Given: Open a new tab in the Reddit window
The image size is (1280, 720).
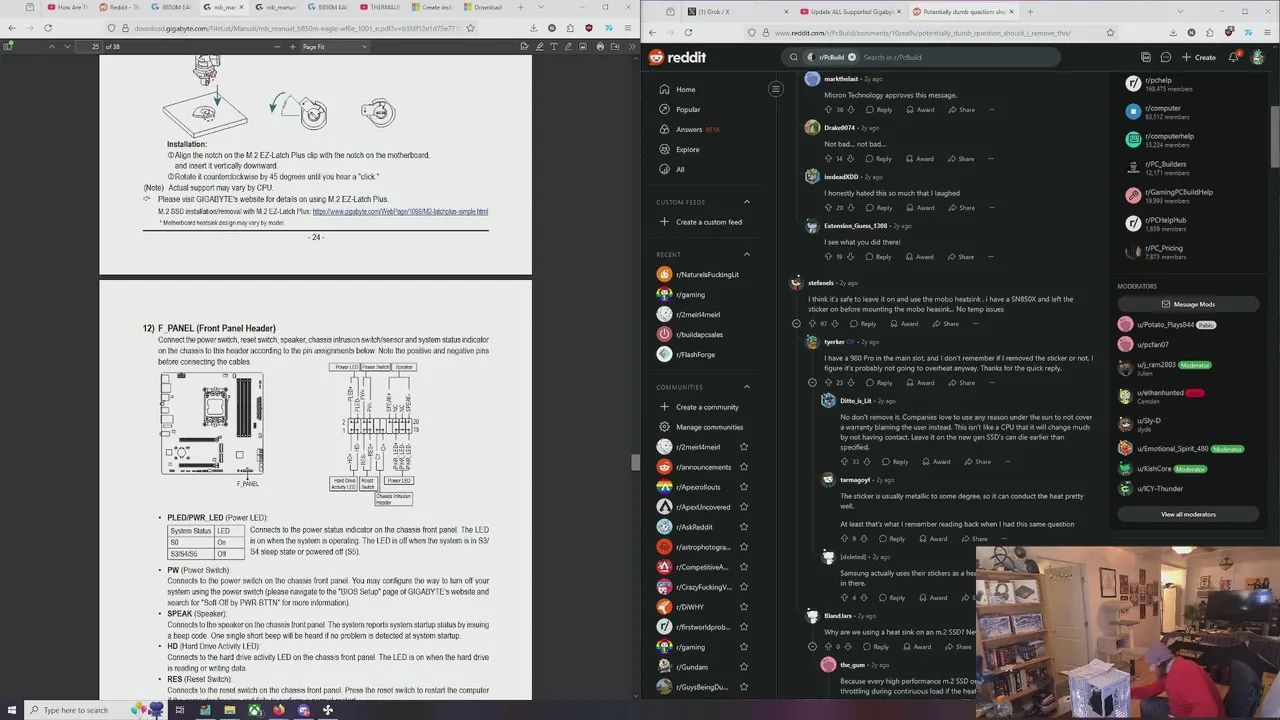Looking at the screenshot, I should (x=1030, y=12).
